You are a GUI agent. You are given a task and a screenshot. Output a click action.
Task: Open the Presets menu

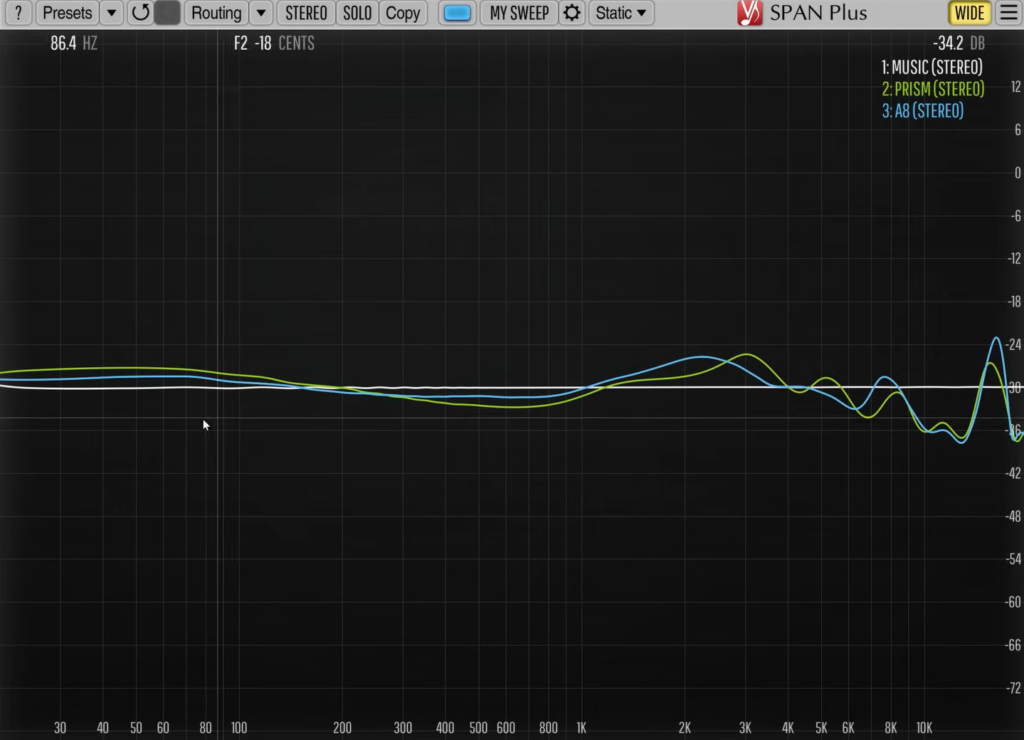click(67, 13)
